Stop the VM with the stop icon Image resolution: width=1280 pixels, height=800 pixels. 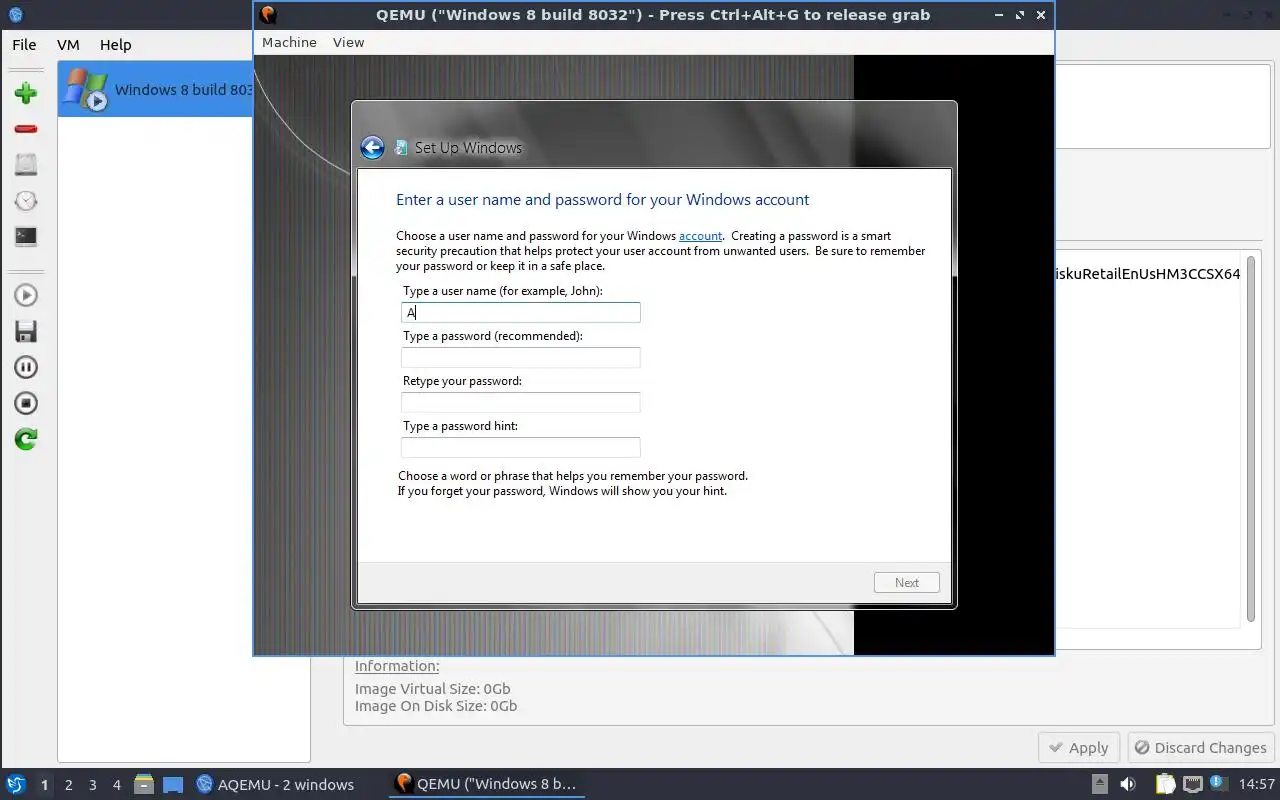pos(26,403)
